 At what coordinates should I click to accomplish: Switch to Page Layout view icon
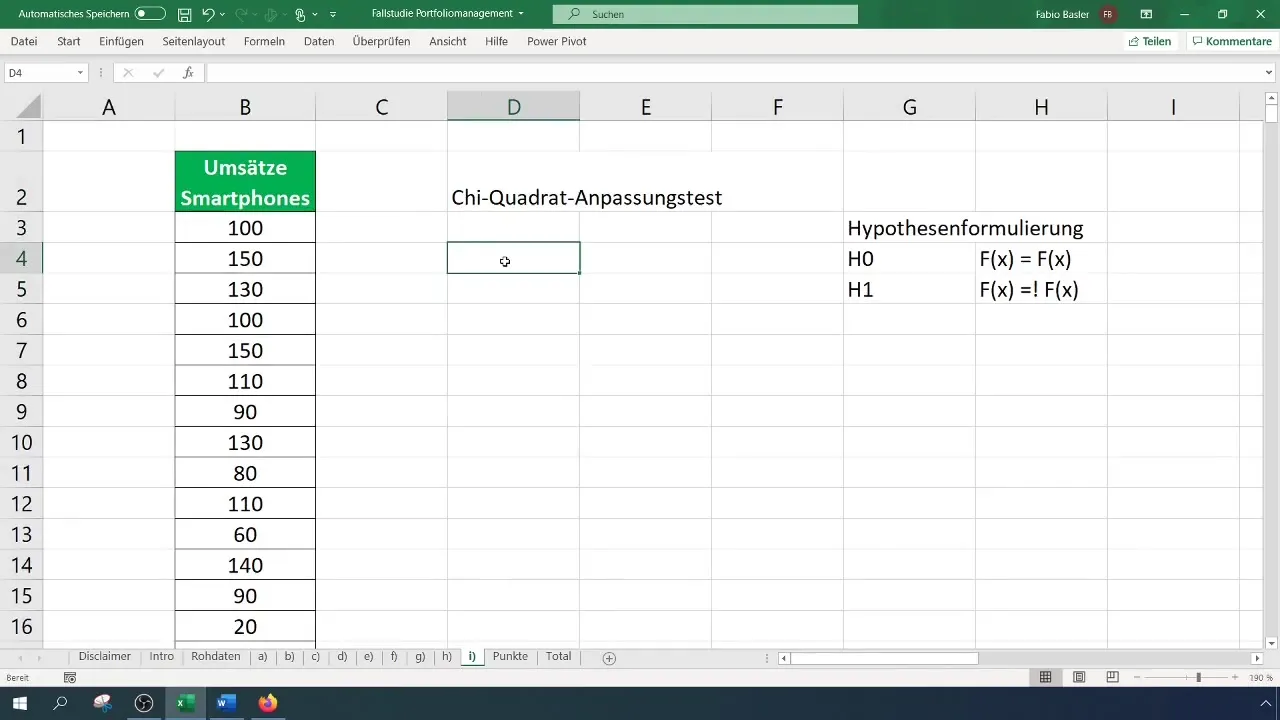coord(1079,677)
